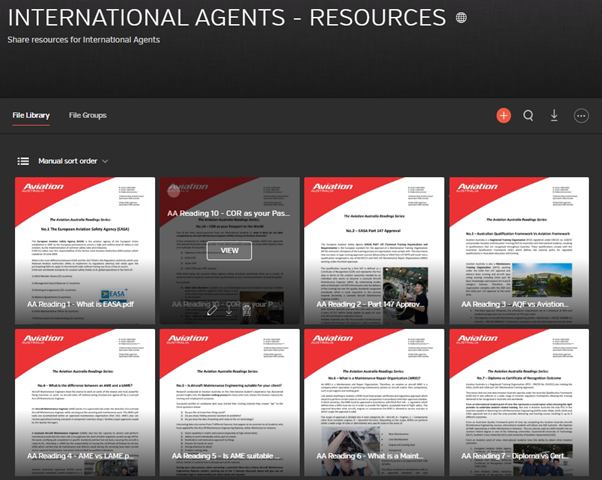Click the pencil edit icon on AA Reading 10
This screenshot has height=480, width=602.
212,310
